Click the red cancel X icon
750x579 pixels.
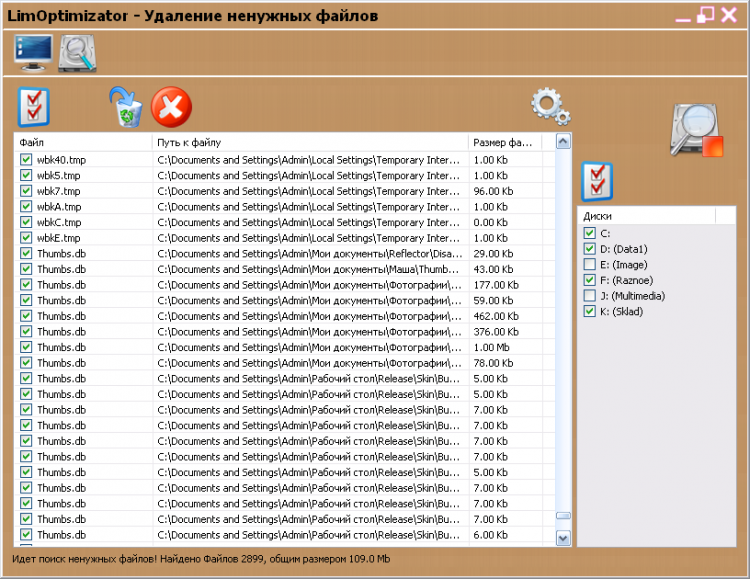(171, 107)
